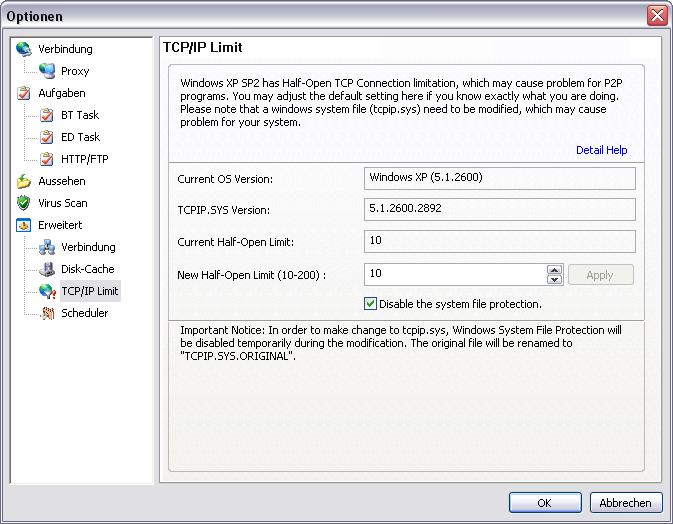673x524 pixels.
Task: Click the clipboard icon beside Aufgaben
Action: (x=24, y=93)
